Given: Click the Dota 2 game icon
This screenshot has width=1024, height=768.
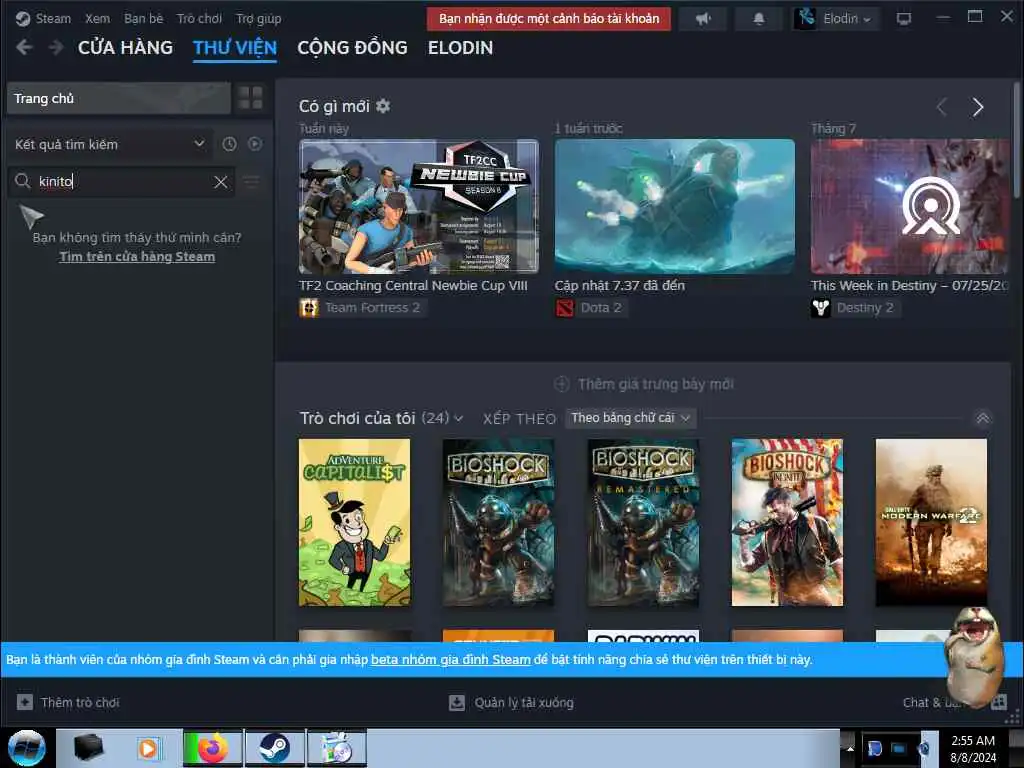Looking at the screenshot, I should [x=564, y=308].
